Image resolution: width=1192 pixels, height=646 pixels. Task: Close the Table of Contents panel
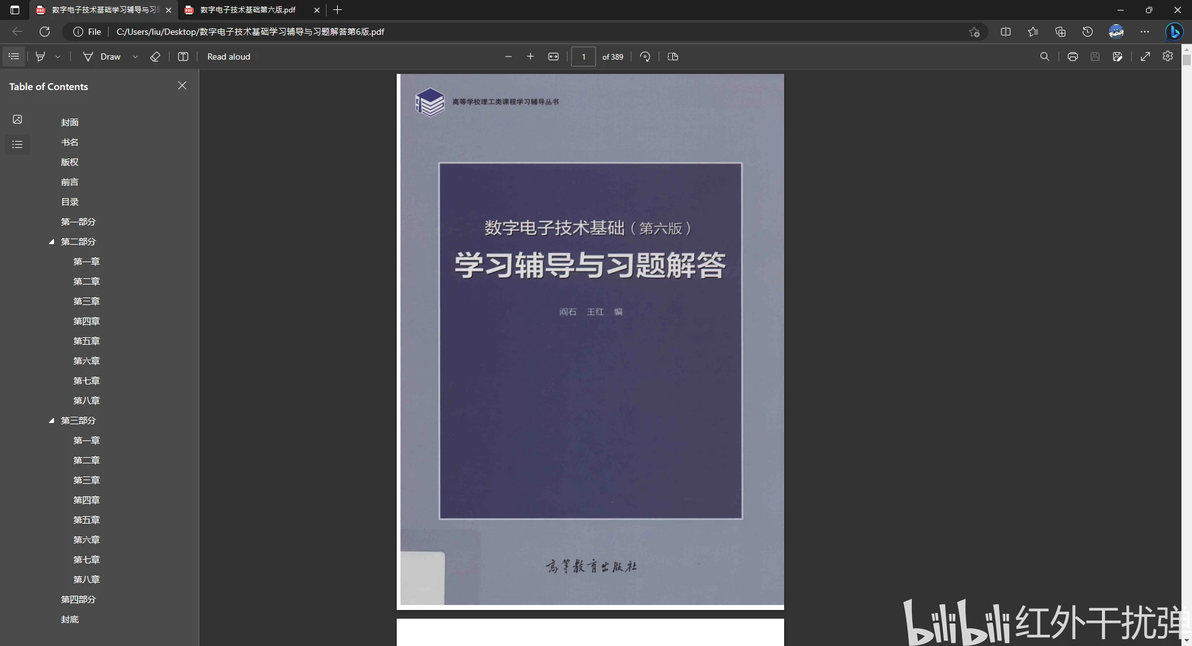[x=182, y=86]
